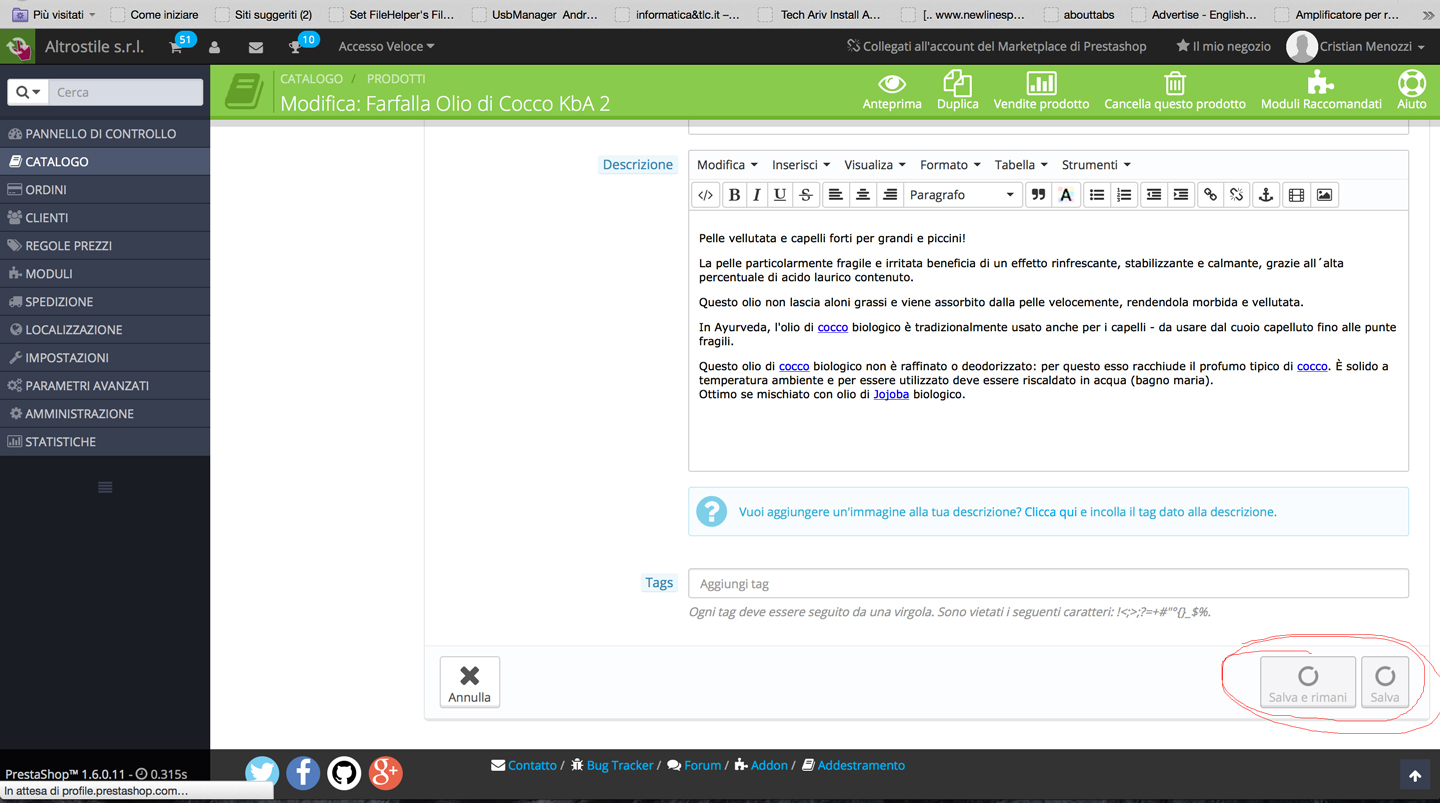The width and height of the screenshot is (1440, 803).
Task: Delete the product via Cancella questo prodotto
Action: [1175, 91]
